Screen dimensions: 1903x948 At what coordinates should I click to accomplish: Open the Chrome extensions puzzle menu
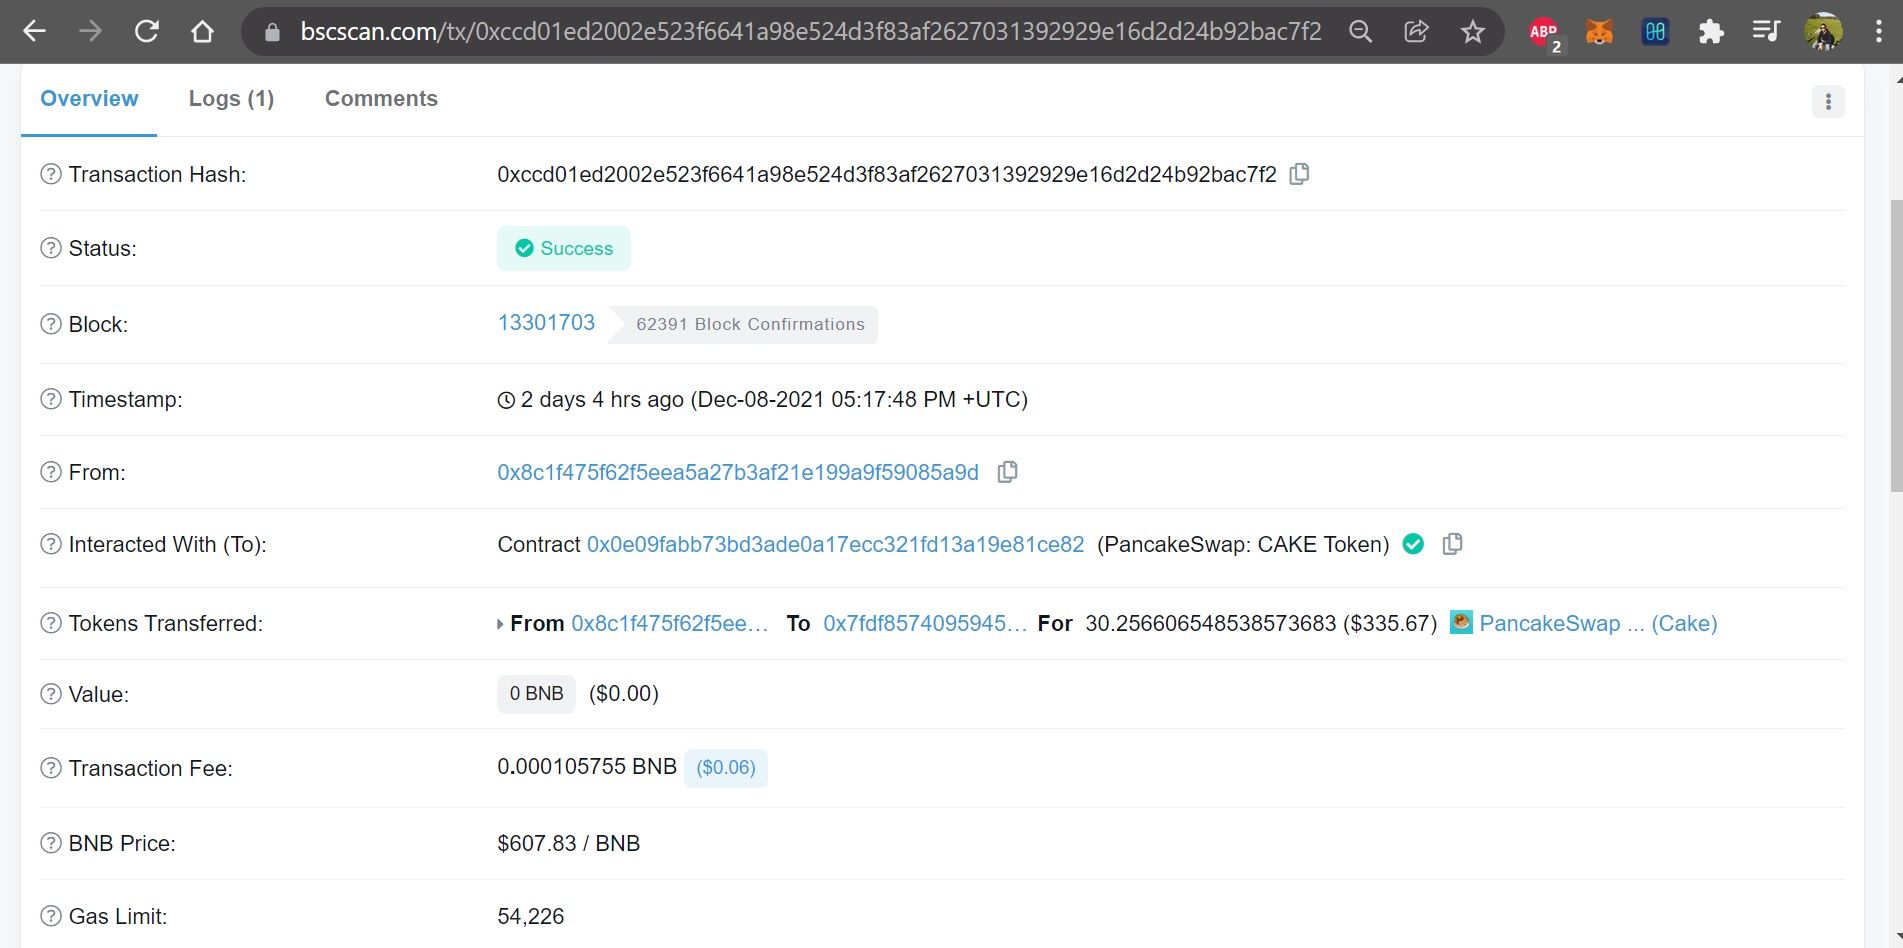(x=1711, y=32)
